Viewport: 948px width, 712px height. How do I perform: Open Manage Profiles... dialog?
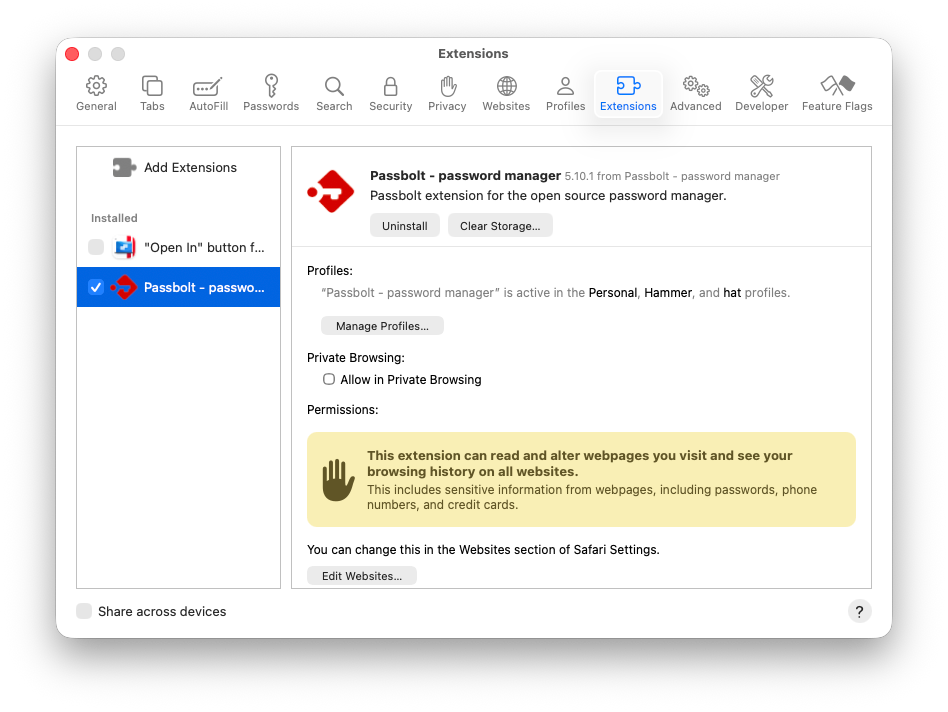[x=382, y=326]
